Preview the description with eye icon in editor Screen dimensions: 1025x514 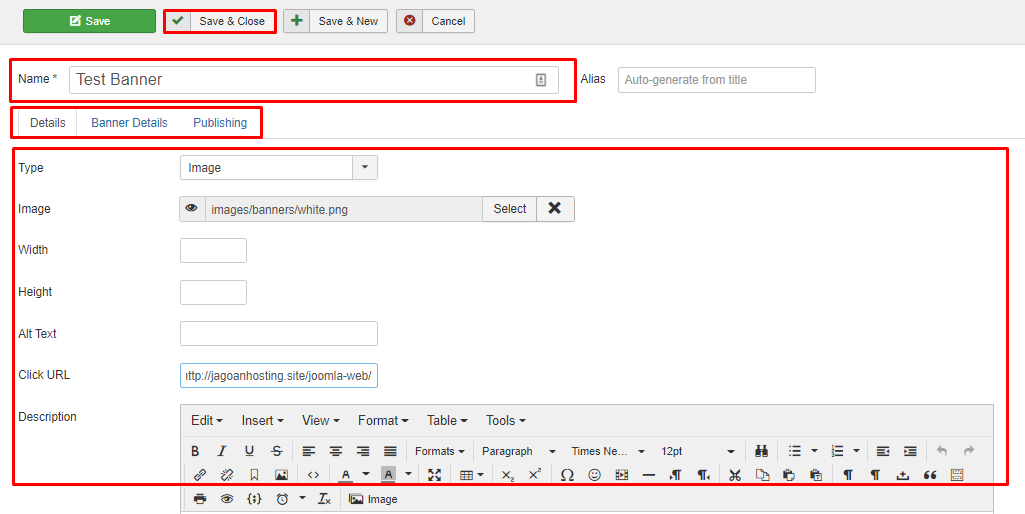click(x=227, y=499)
